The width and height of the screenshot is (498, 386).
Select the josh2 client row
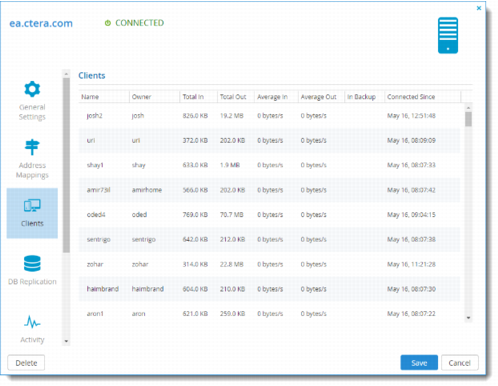pyautogui.click(x=269, y=116)
